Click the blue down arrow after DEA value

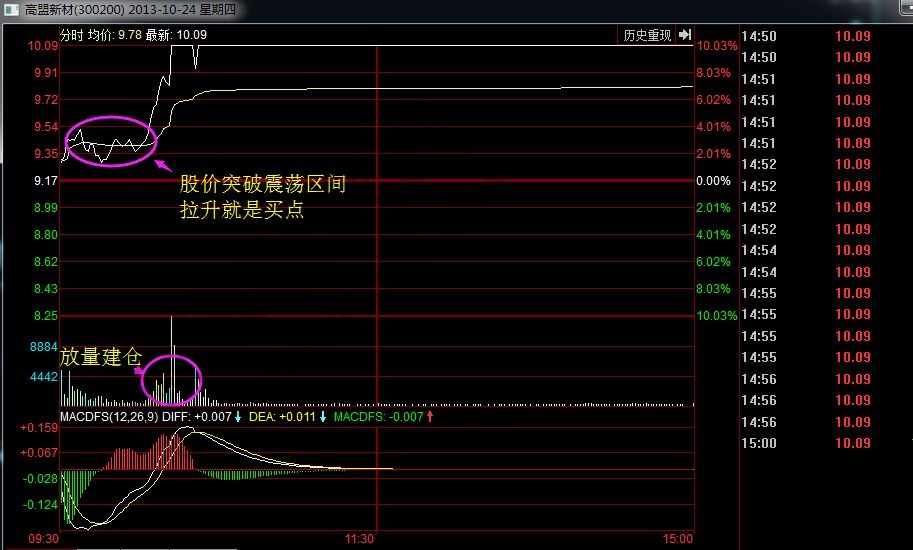pos(323,416)
